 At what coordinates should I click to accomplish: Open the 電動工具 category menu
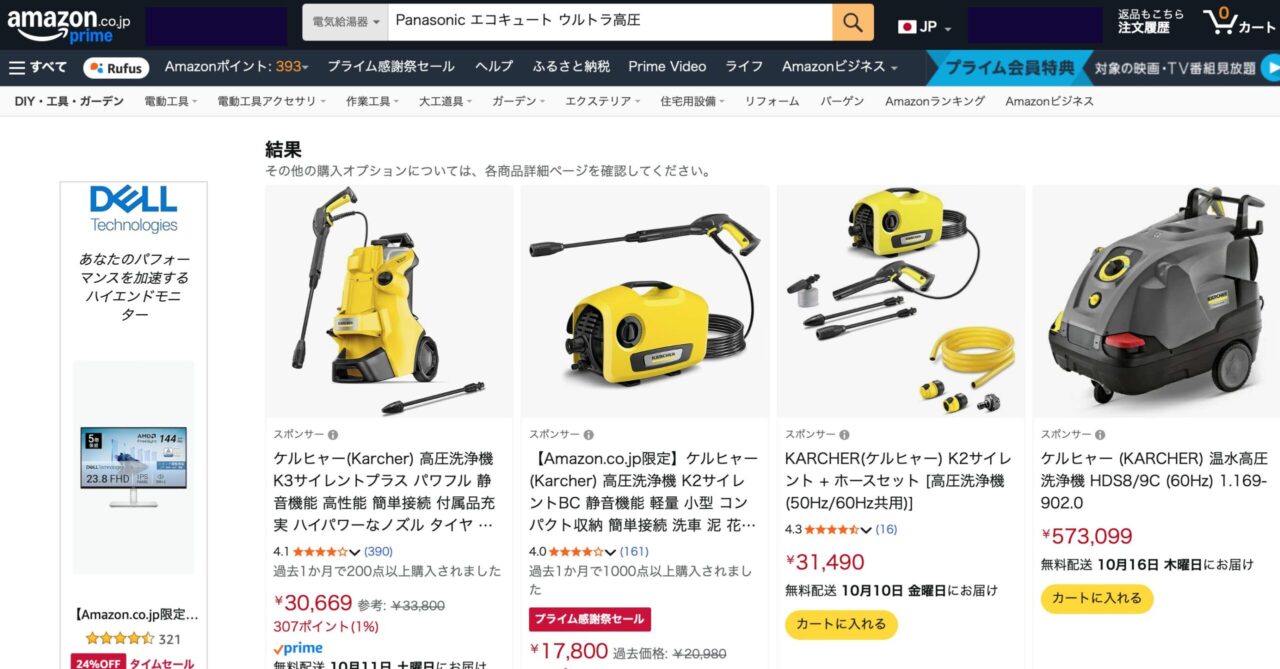(171, 101)
